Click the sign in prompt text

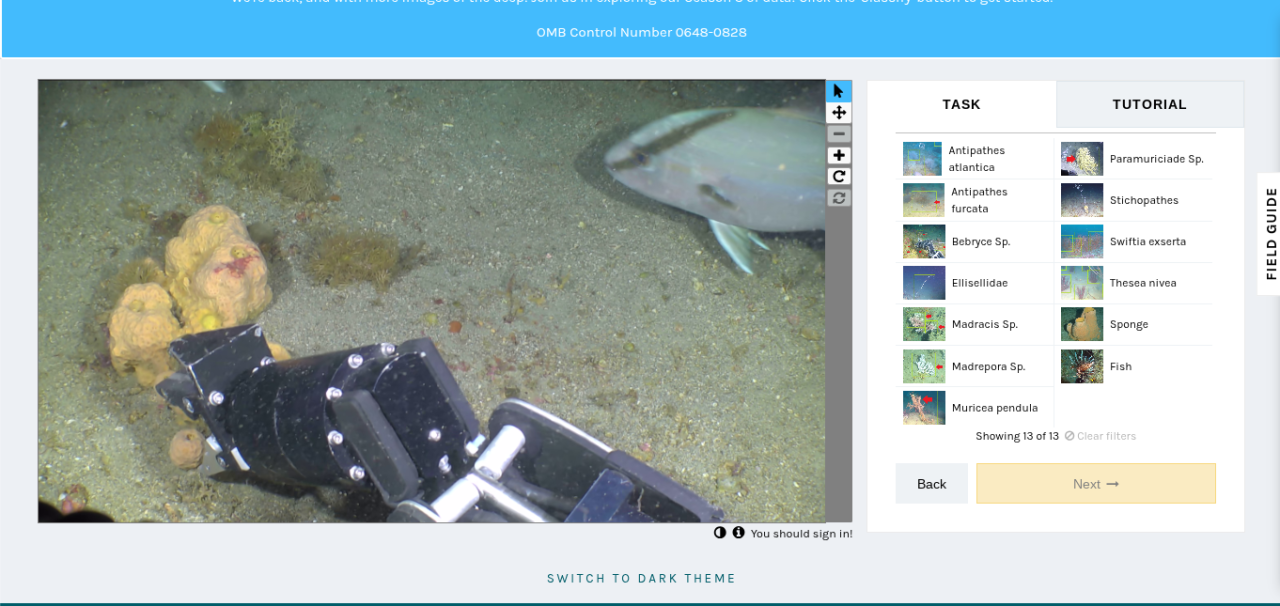pyautogui.click(x=801, y=534)
